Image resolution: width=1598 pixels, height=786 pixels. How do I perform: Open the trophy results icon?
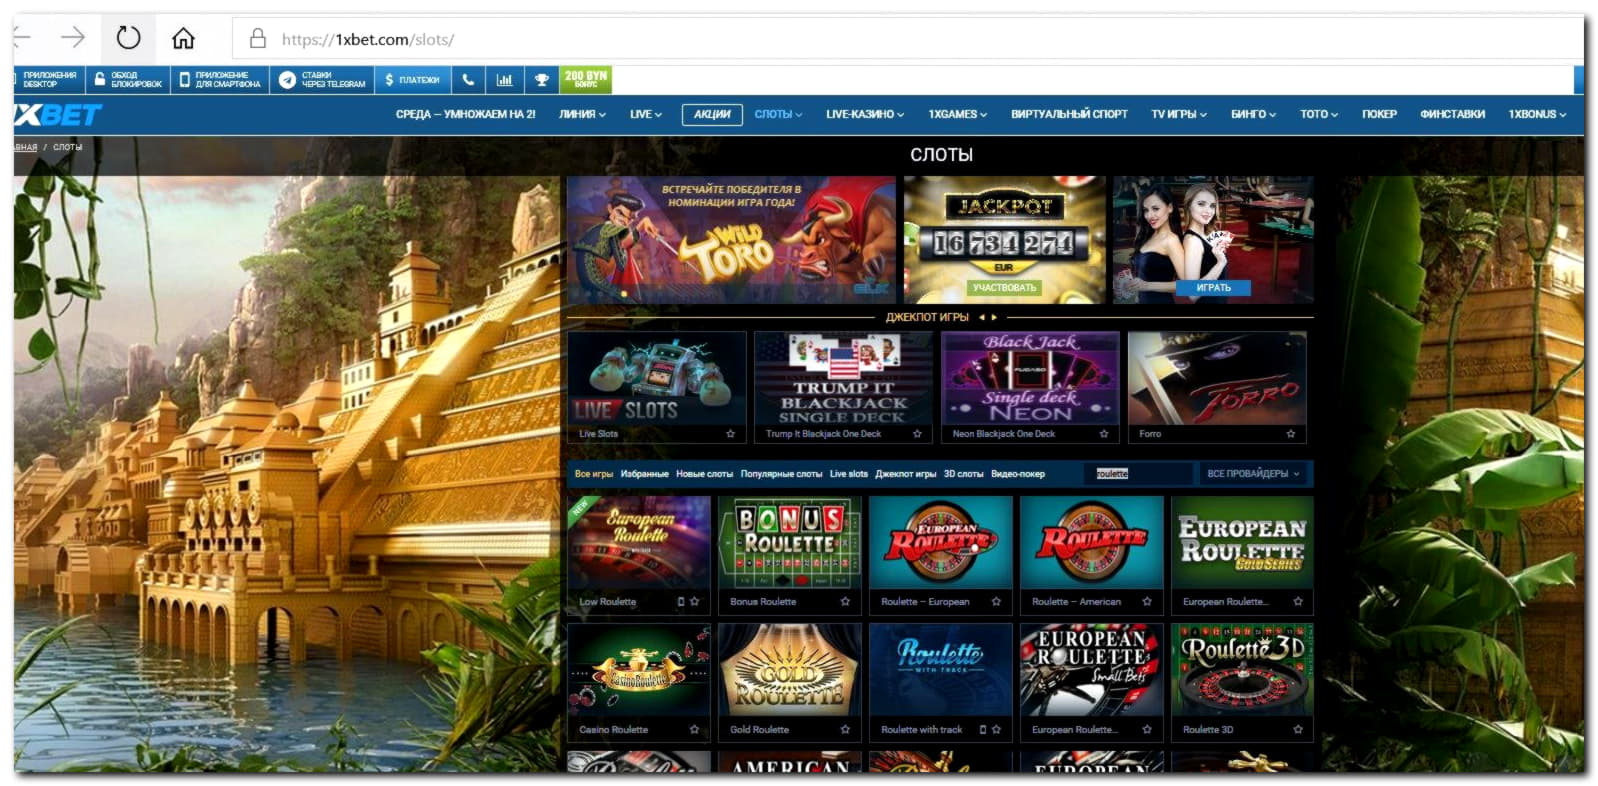click(x=541, y=79)
